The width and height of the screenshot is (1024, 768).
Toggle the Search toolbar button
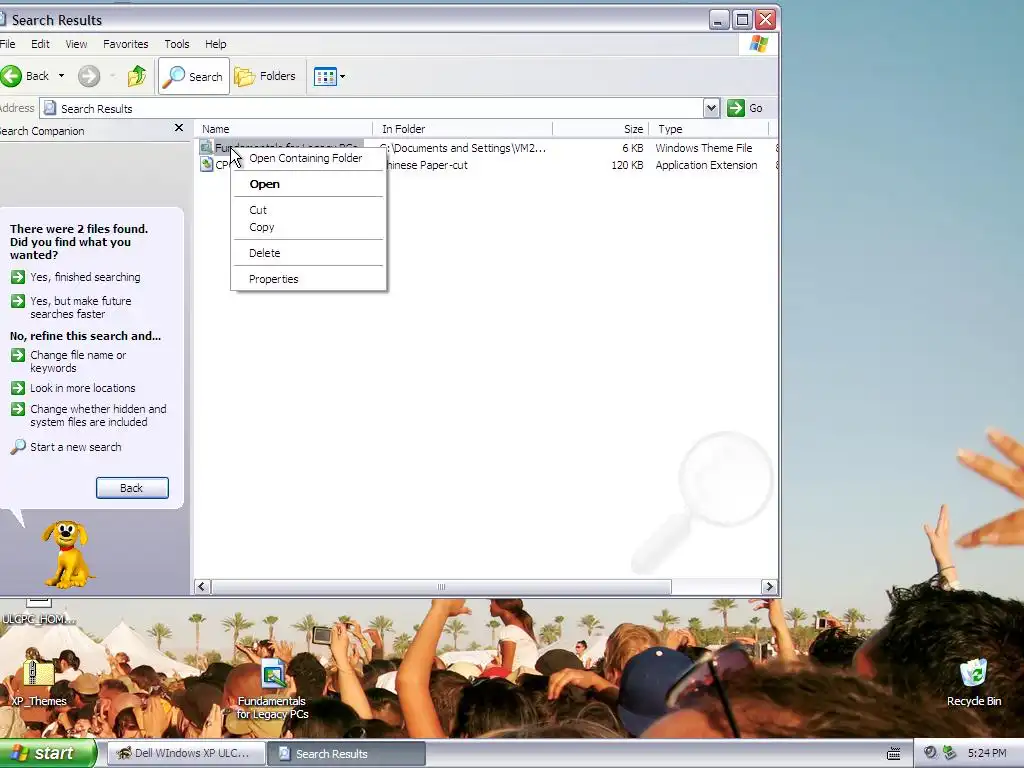[x=194, y=76]
